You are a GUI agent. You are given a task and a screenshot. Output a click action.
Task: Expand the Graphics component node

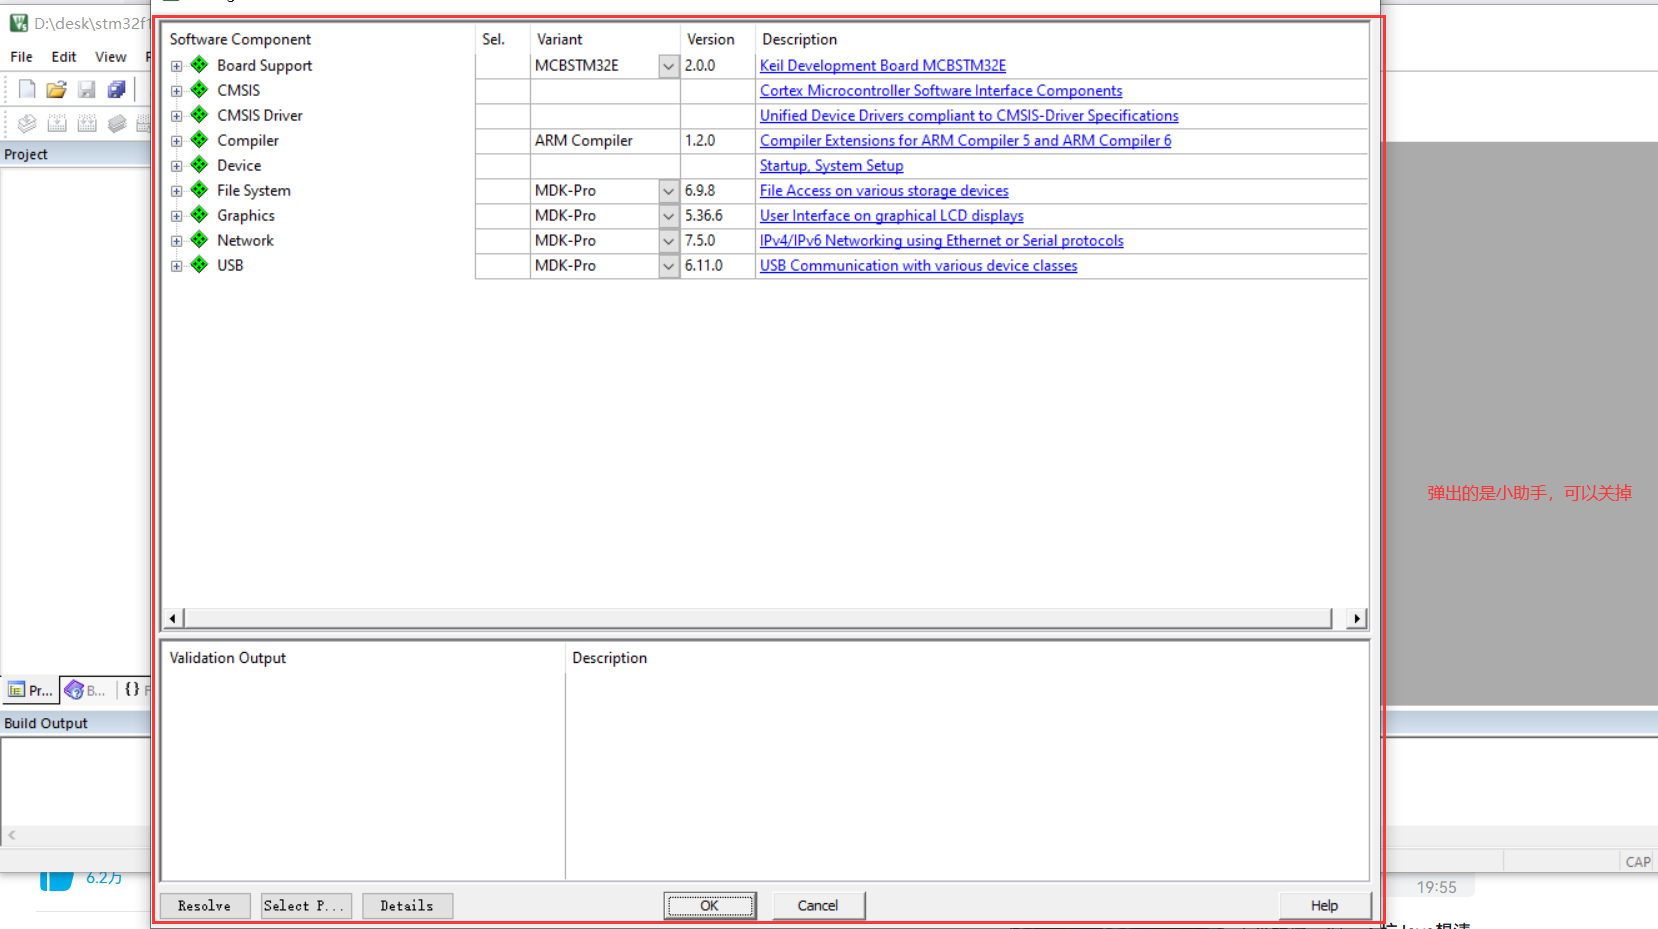(x=177, y=216)
